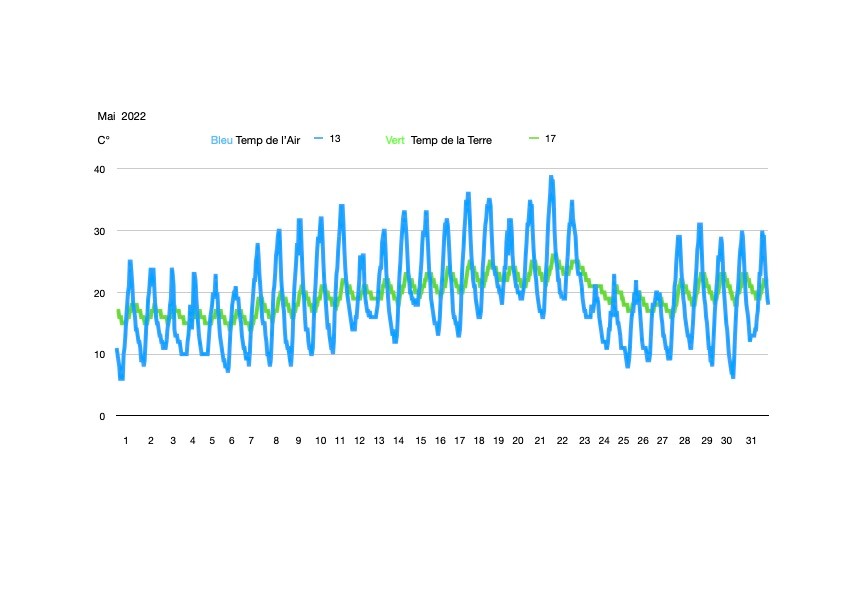Click day '25' on the x-axis
The image size is (842, 595).
tap(623, 440)
